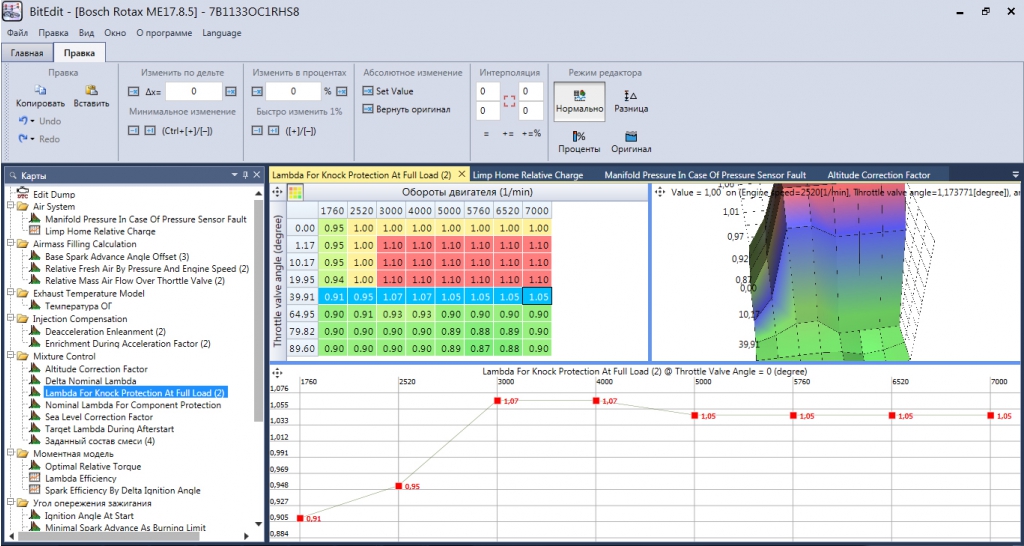This screenshot has height=546, width=1024.
Task: Select the '=' interpolation mode
Action: pos(486,133)
